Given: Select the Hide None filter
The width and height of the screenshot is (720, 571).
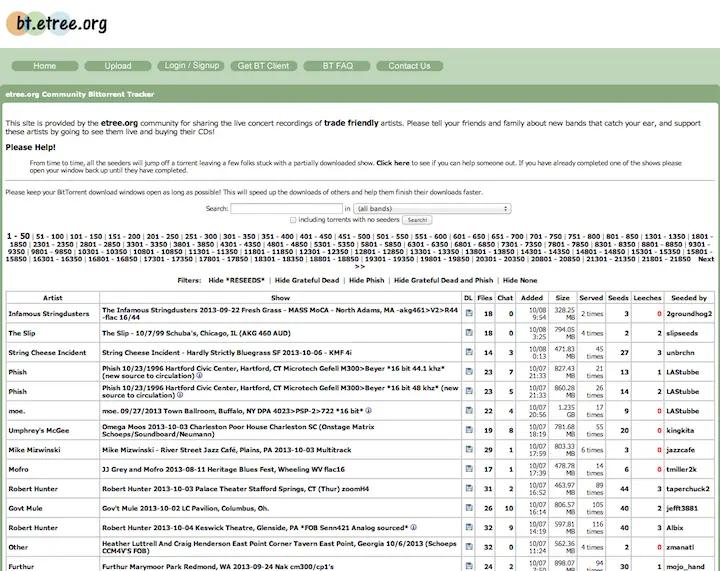Looking at the screenshot, I should (520, 280).
